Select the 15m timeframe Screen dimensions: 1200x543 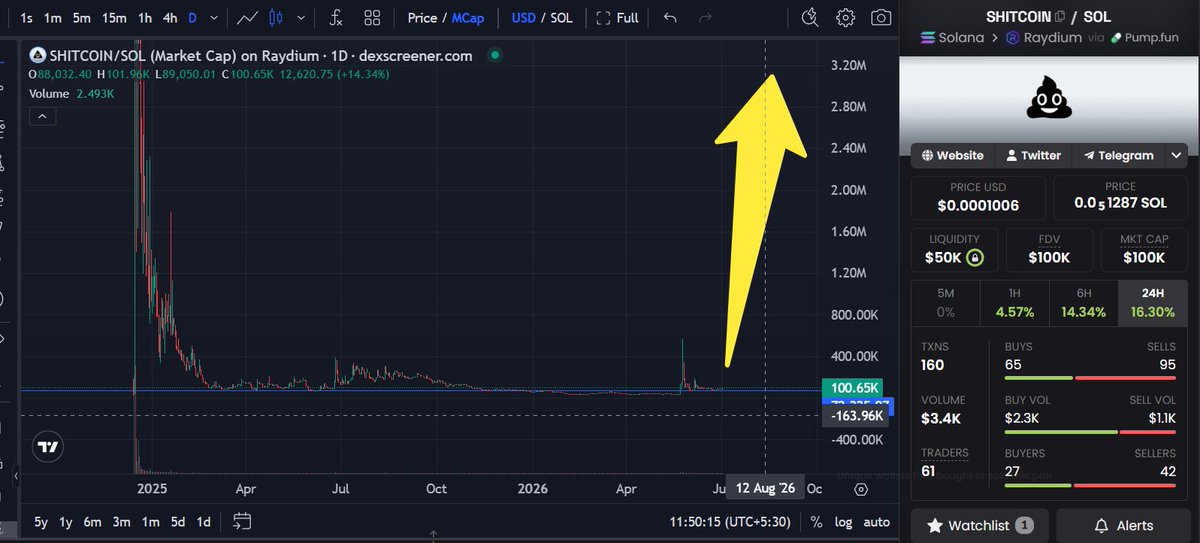115,18
